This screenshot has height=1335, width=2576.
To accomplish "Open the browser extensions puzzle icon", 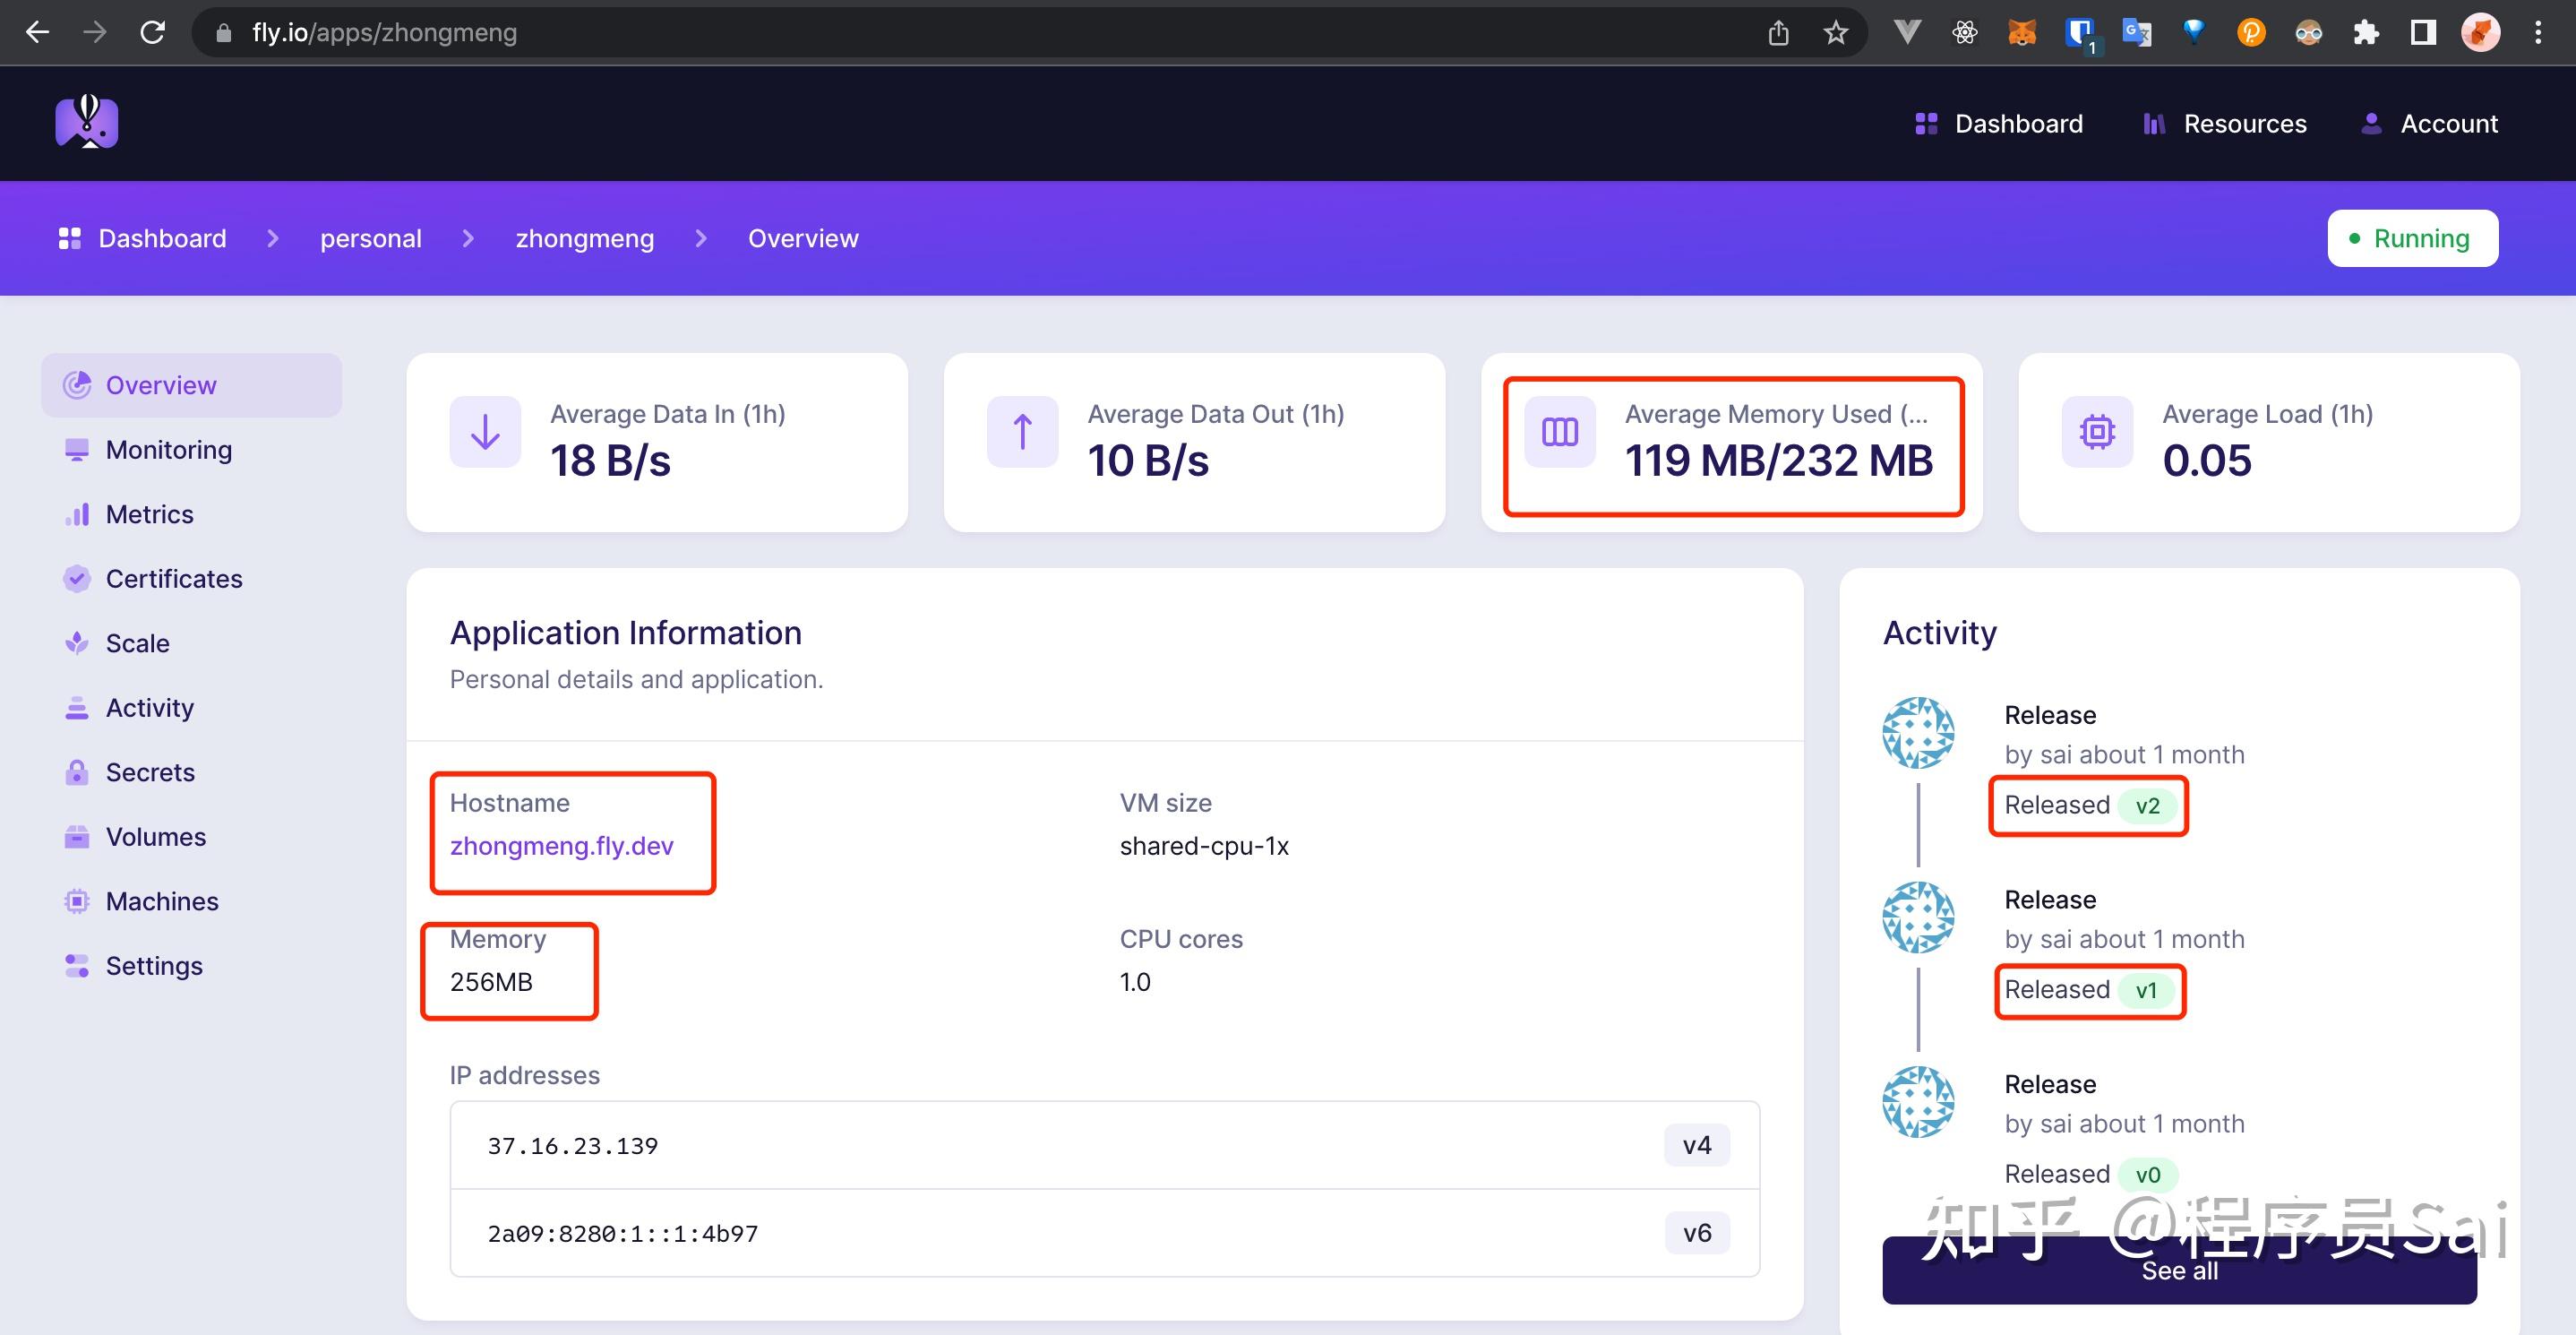I will point(2366,33).
